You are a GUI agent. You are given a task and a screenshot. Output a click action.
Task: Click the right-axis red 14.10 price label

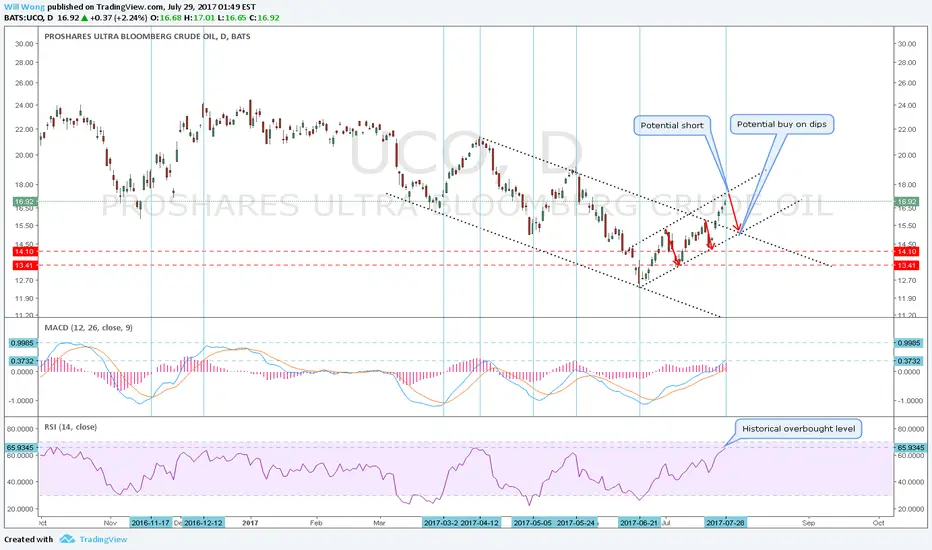[x=907, y=252]
